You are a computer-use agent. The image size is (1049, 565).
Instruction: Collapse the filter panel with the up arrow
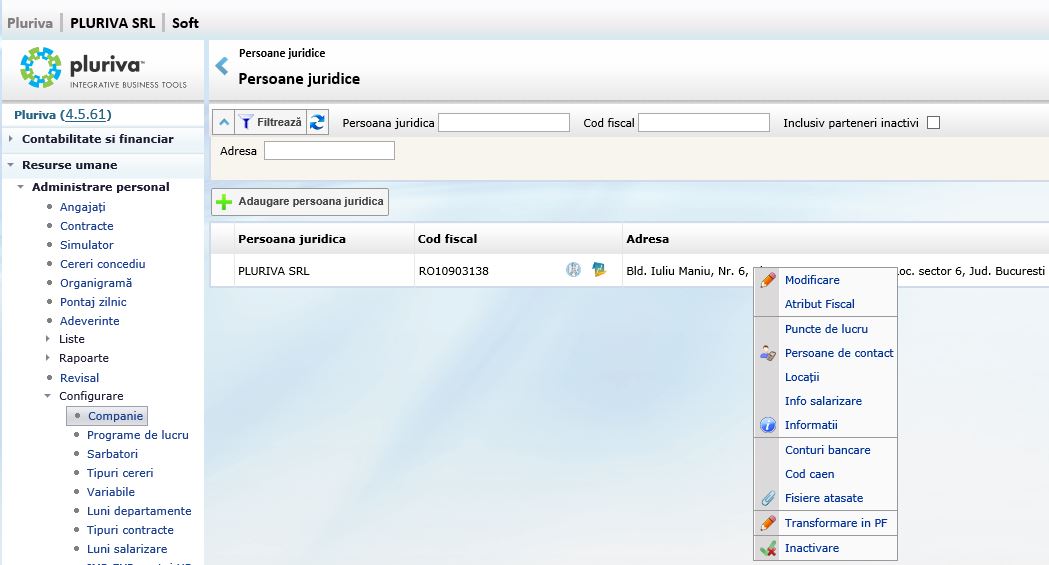tap(224, 122)
